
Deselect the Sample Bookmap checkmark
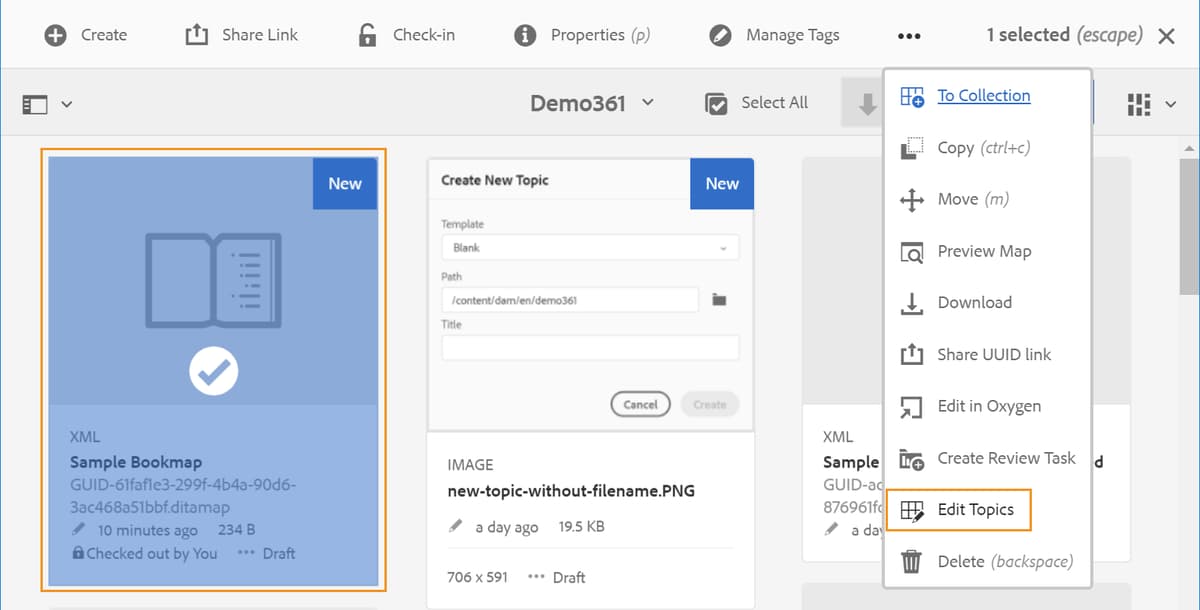pyautogui.click(x=213, y=370)
